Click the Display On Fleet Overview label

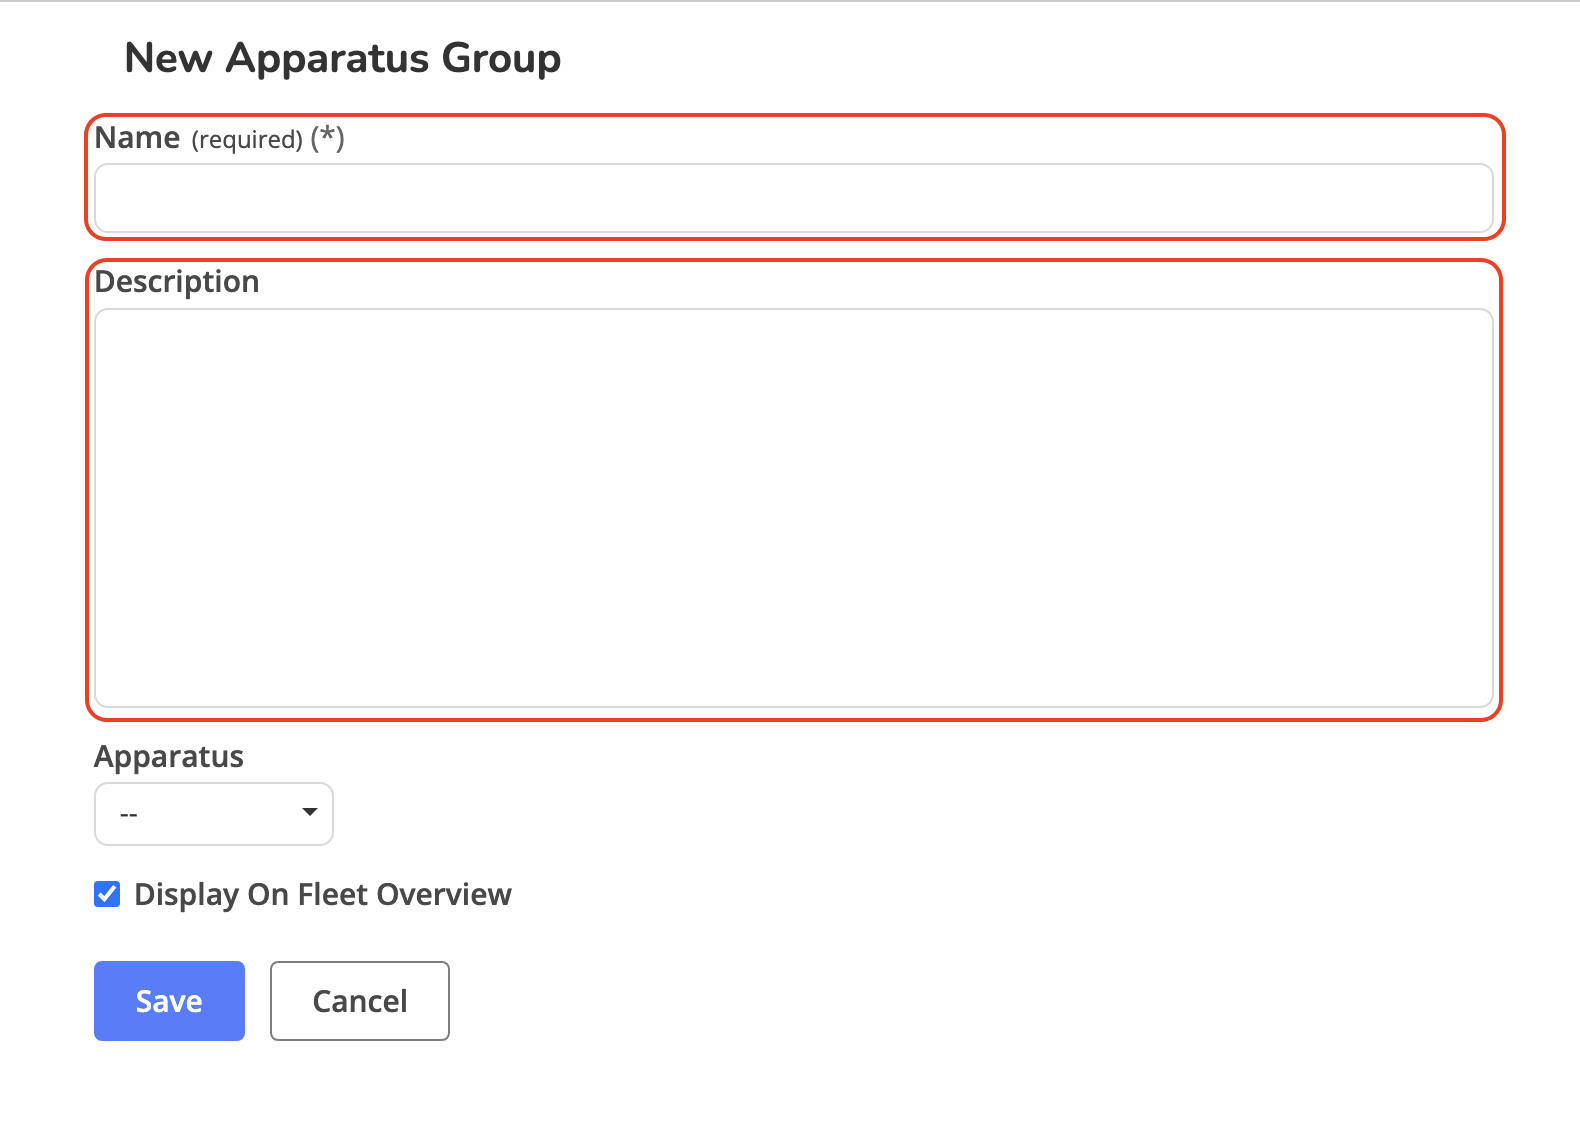[x=322, y=894]
